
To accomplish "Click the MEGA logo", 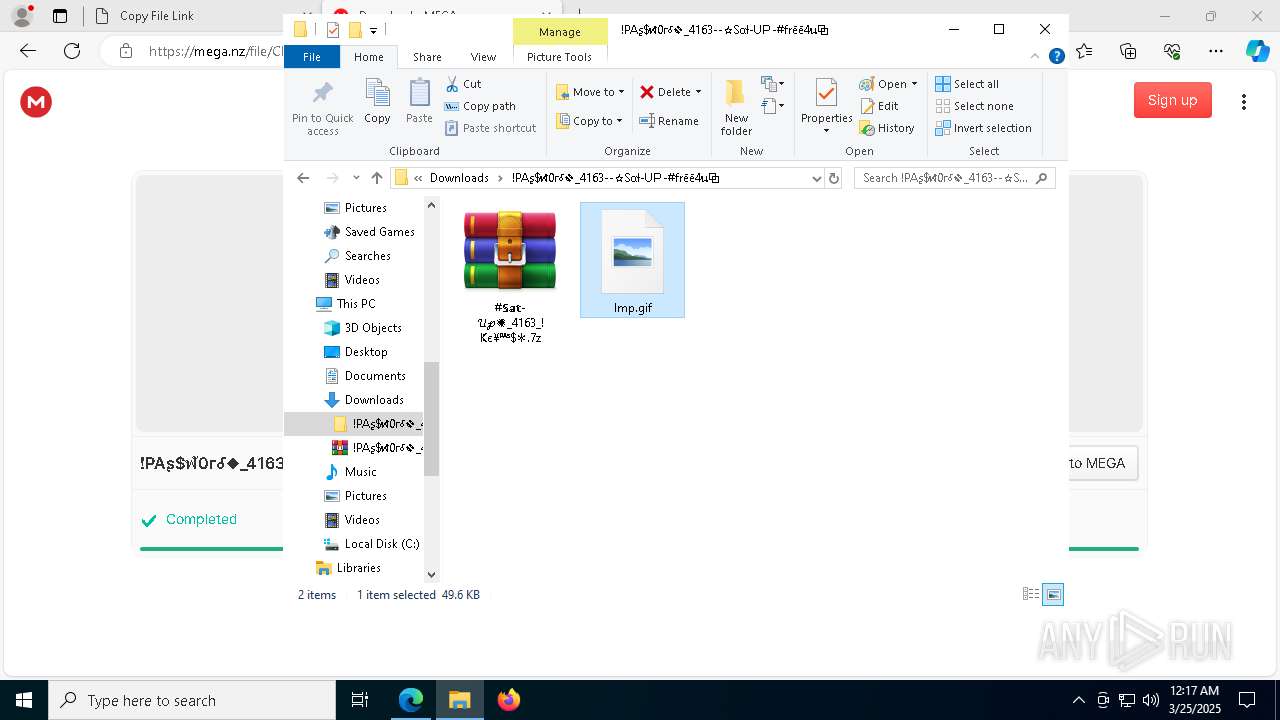I will pyautogui.click(x=36, y=101).
